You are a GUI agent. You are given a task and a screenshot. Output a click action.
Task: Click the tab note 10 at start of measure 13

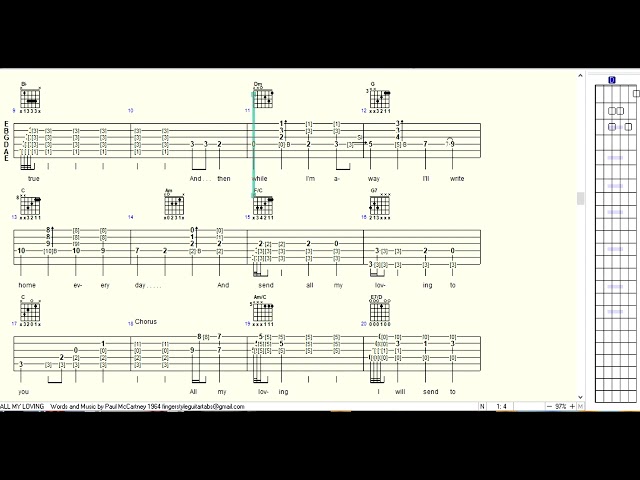[x=21, y=251]
